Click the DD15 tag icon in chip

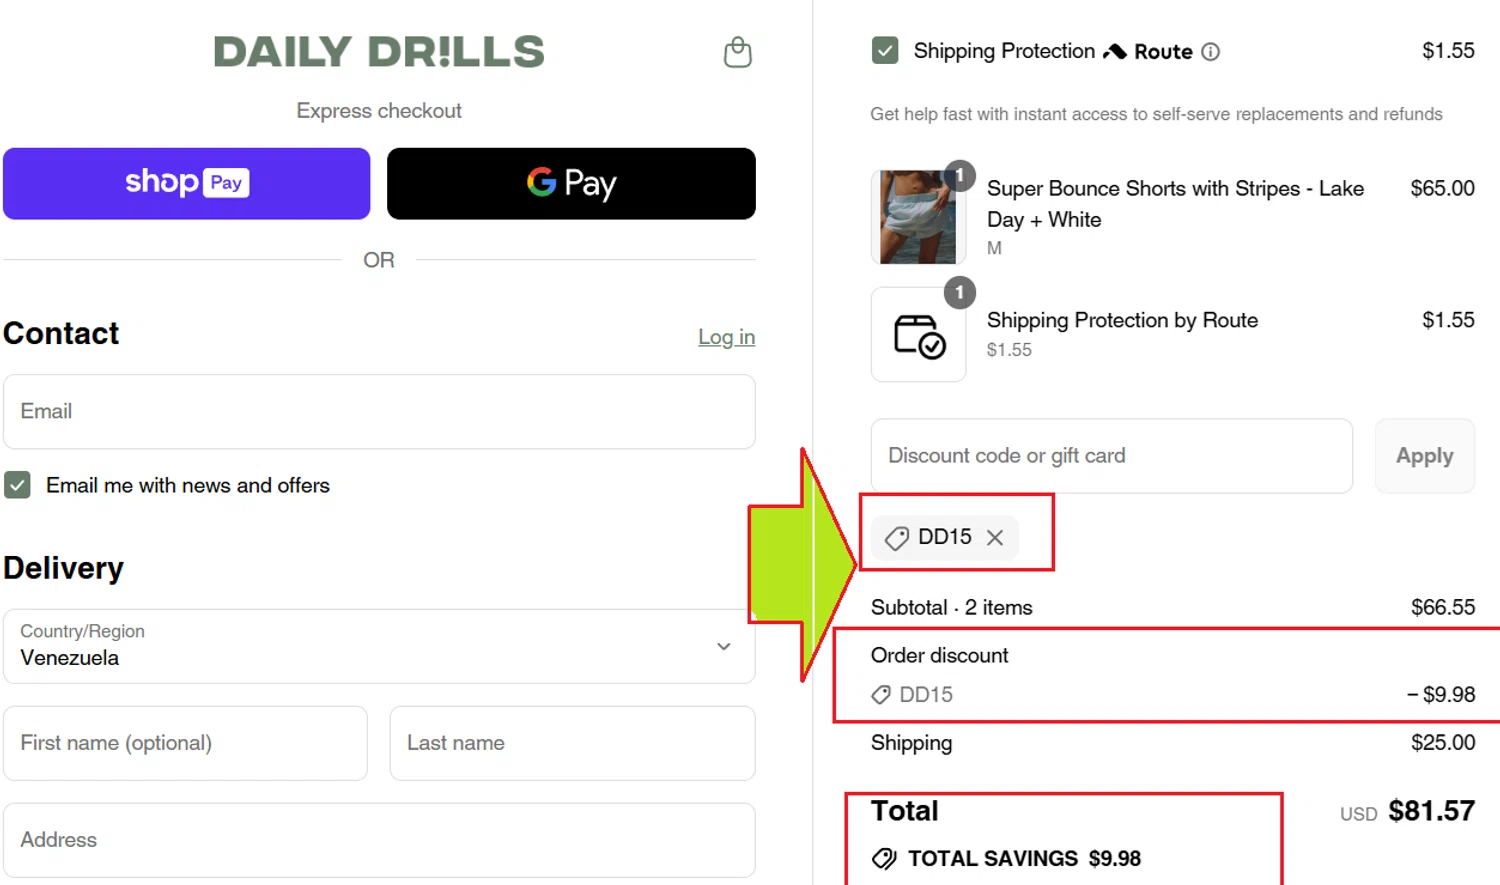pos(897,538)
